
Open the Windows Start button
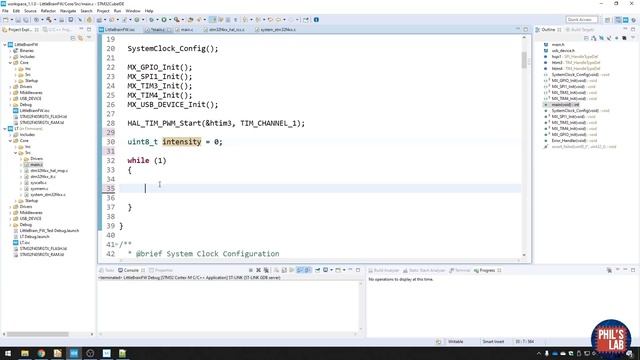[x=8, y=353]
